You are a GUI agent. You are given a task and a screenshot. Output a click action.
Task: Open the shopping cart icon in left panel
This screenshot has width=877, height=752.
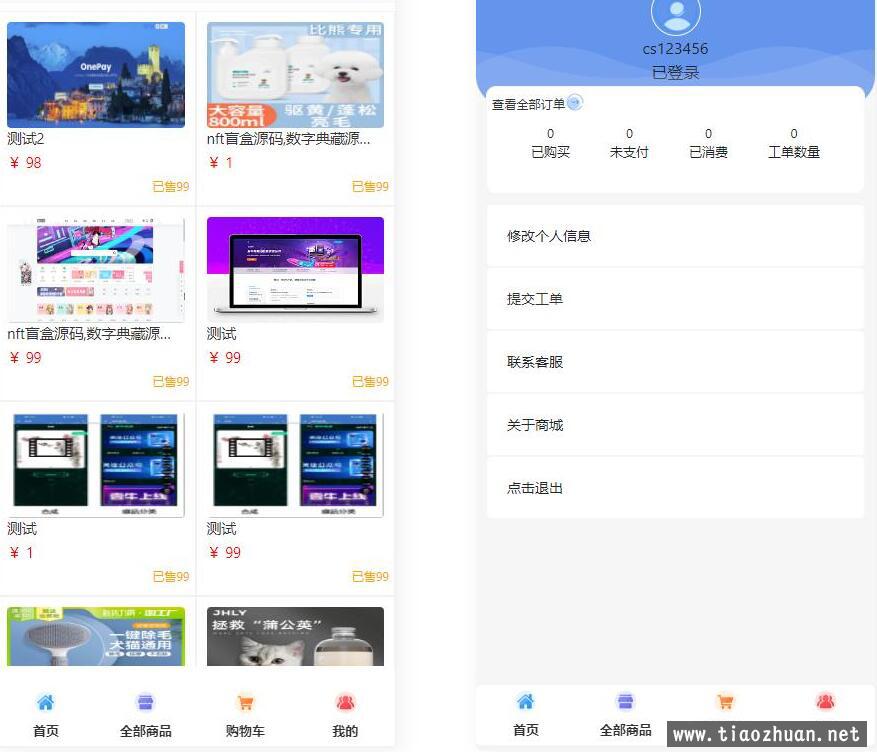pyautogui.click(x=245, y=702)
